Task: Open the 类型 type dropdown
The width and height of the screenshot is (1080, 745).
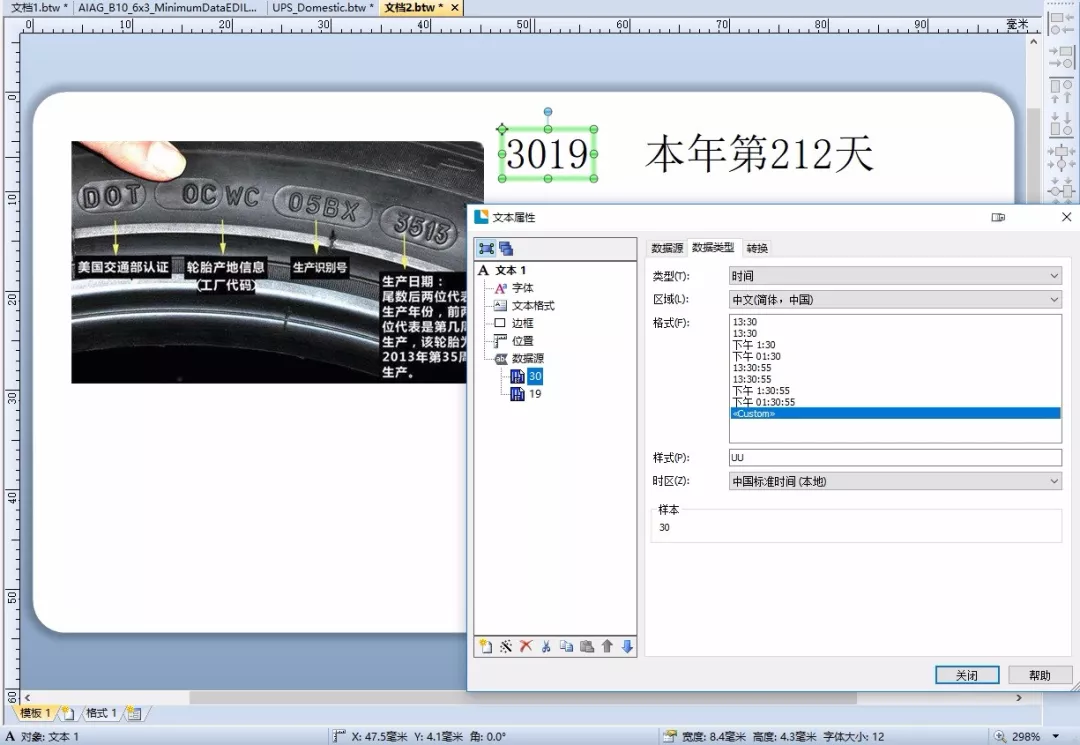Action: pos(895,276)
